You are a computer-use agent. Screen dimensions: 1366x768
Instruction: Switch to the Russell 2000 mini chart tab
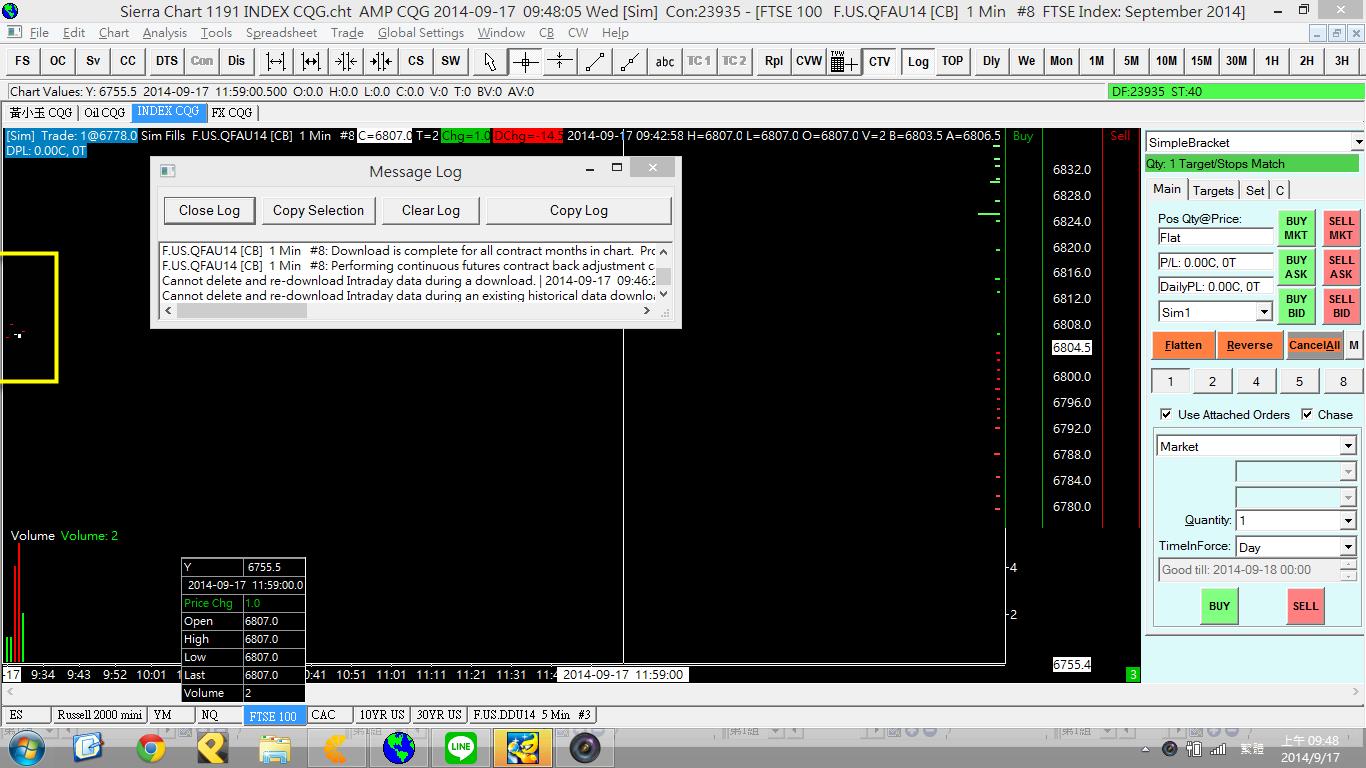point(100,715)
